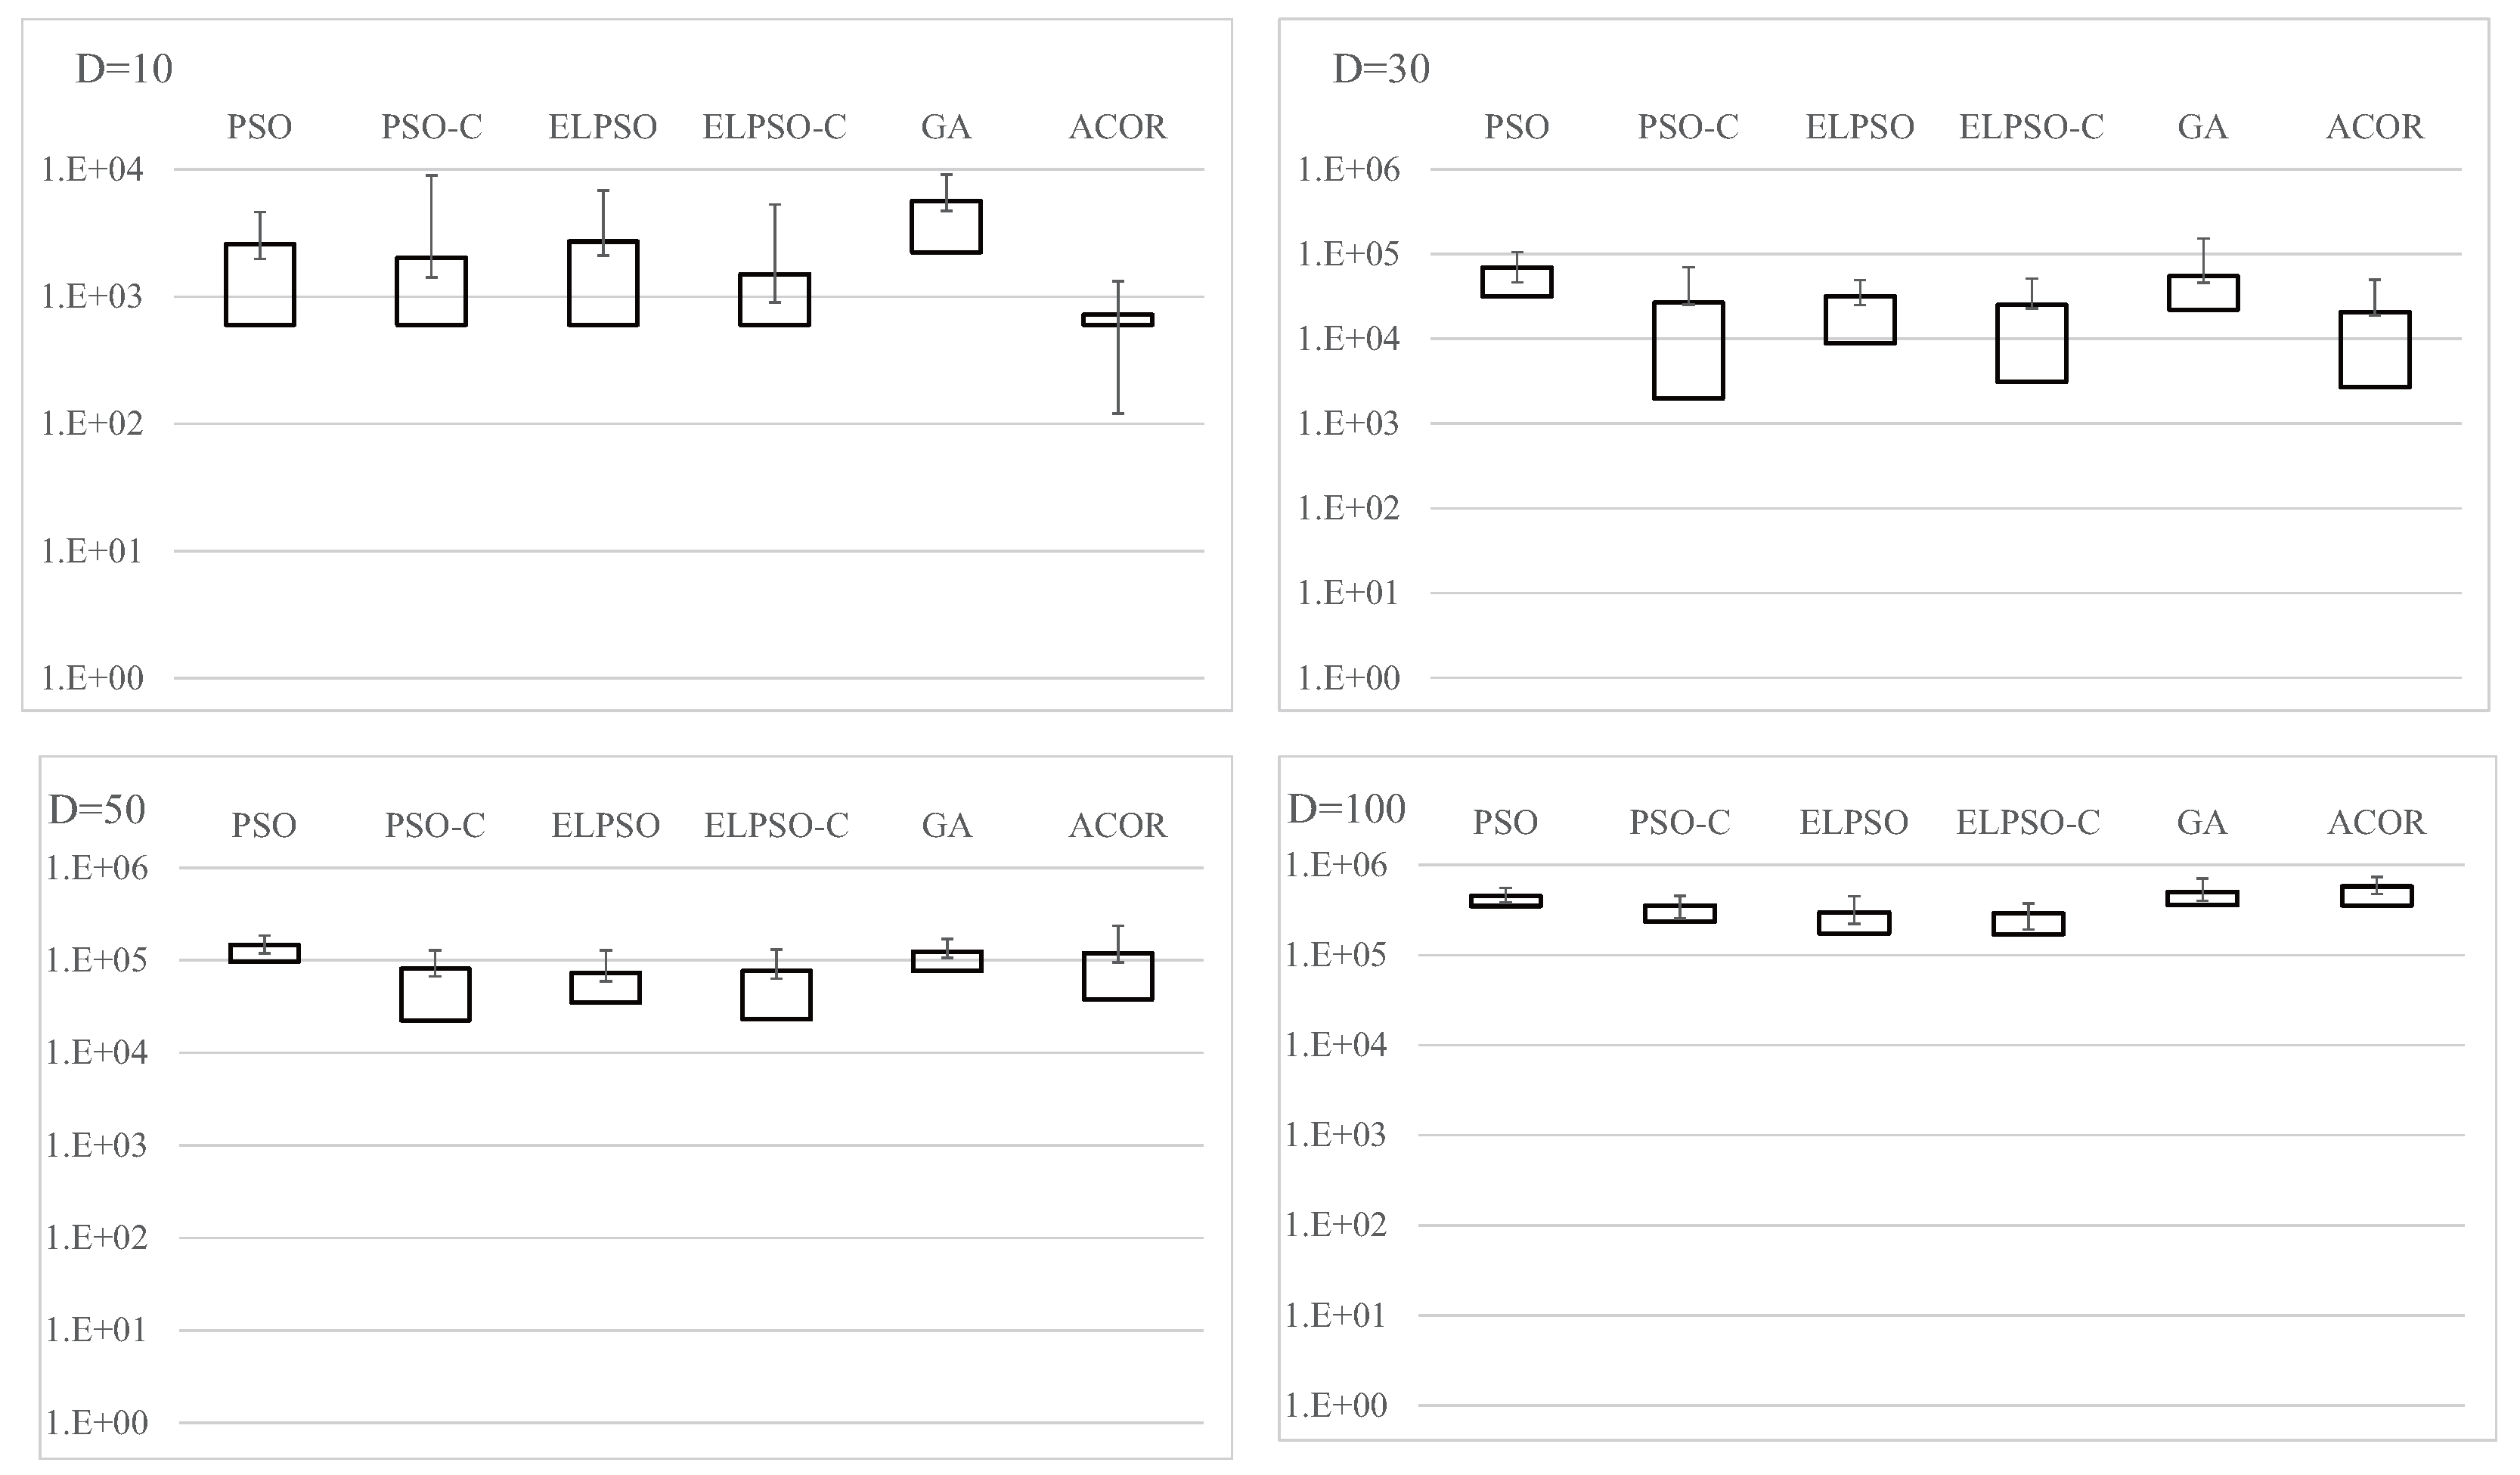Click the D=30 chart title
The height and width of the screenshot is (1475, 2520).
coord(1381,69)
